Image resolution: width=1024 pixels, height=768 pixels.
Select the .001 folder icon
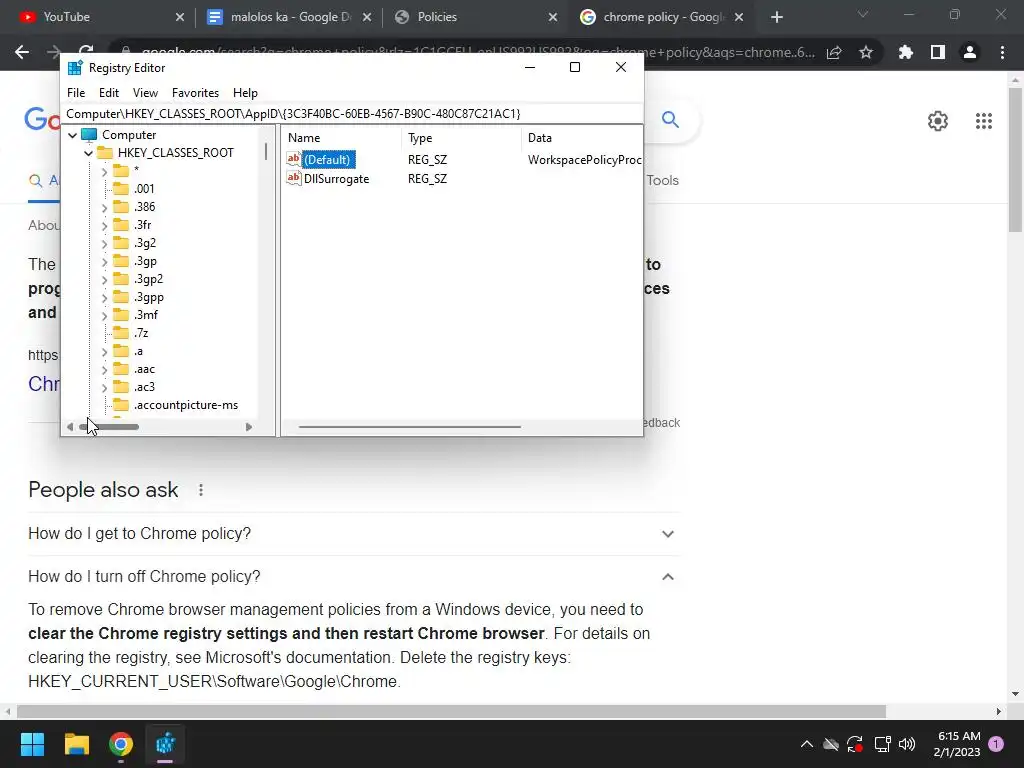point(121,189)
